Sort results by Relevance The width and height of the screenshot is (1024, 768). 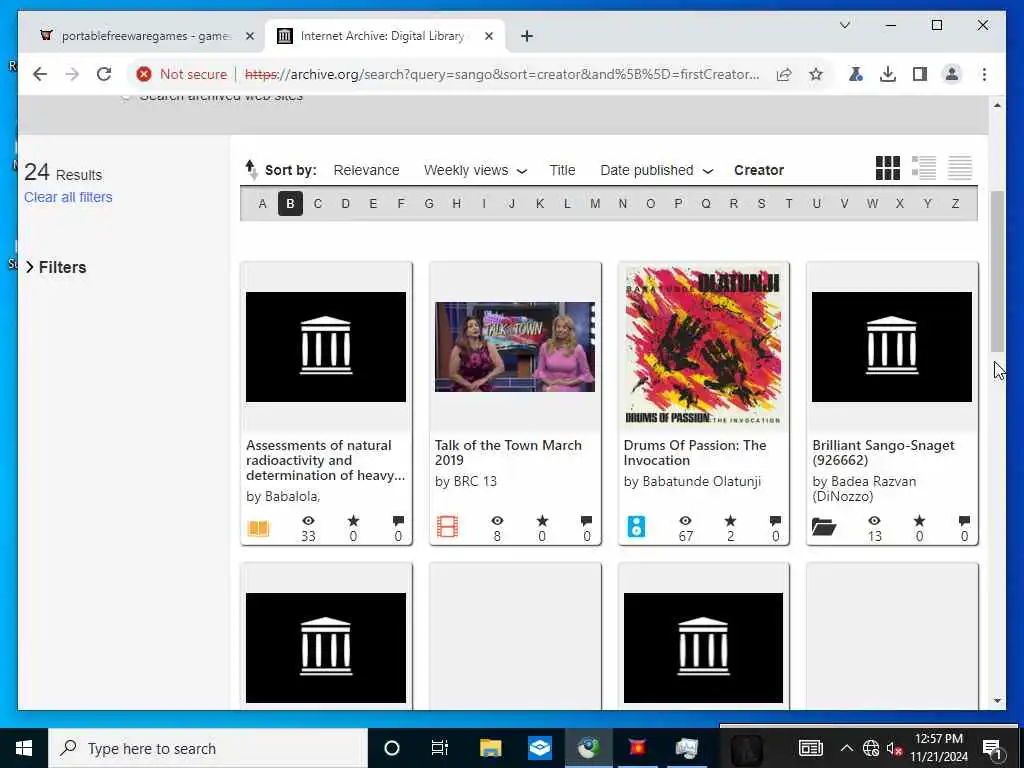click(366, 170)
